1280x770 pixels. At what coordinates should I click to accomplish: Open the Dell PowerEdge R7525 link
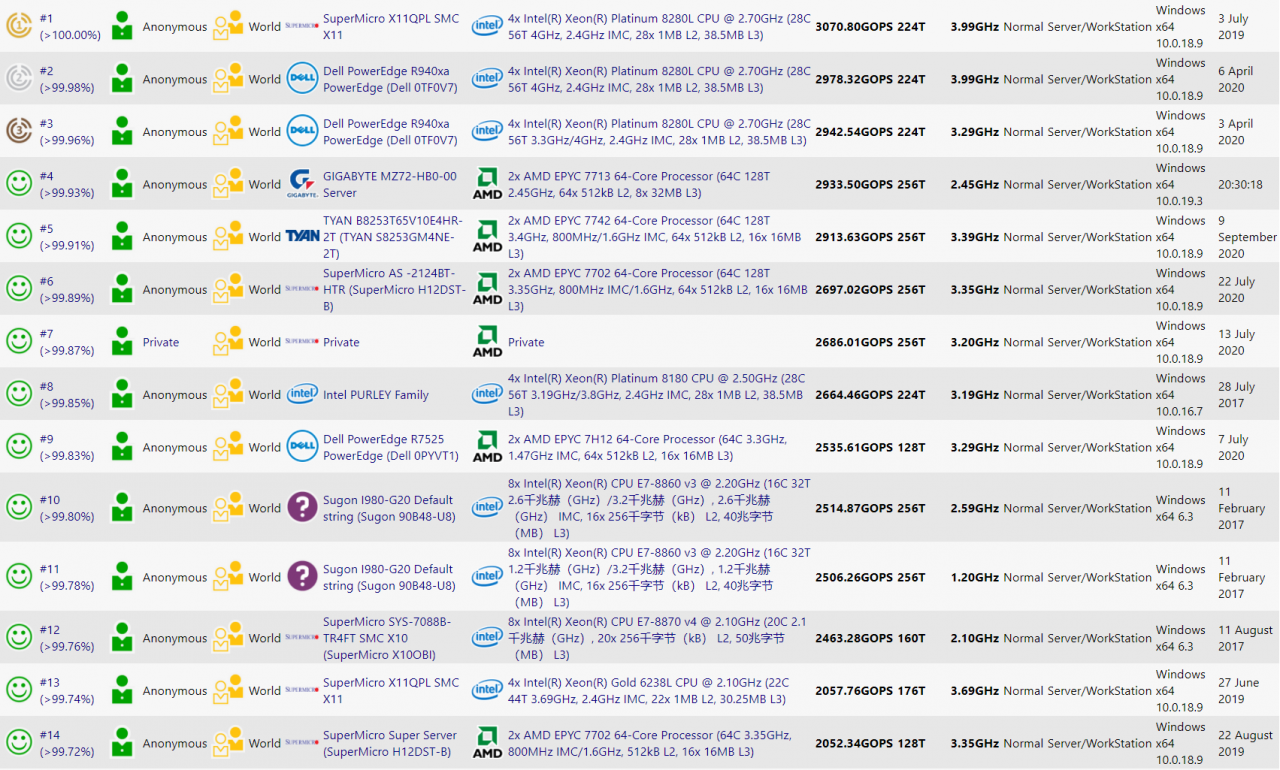pos(391,447)
